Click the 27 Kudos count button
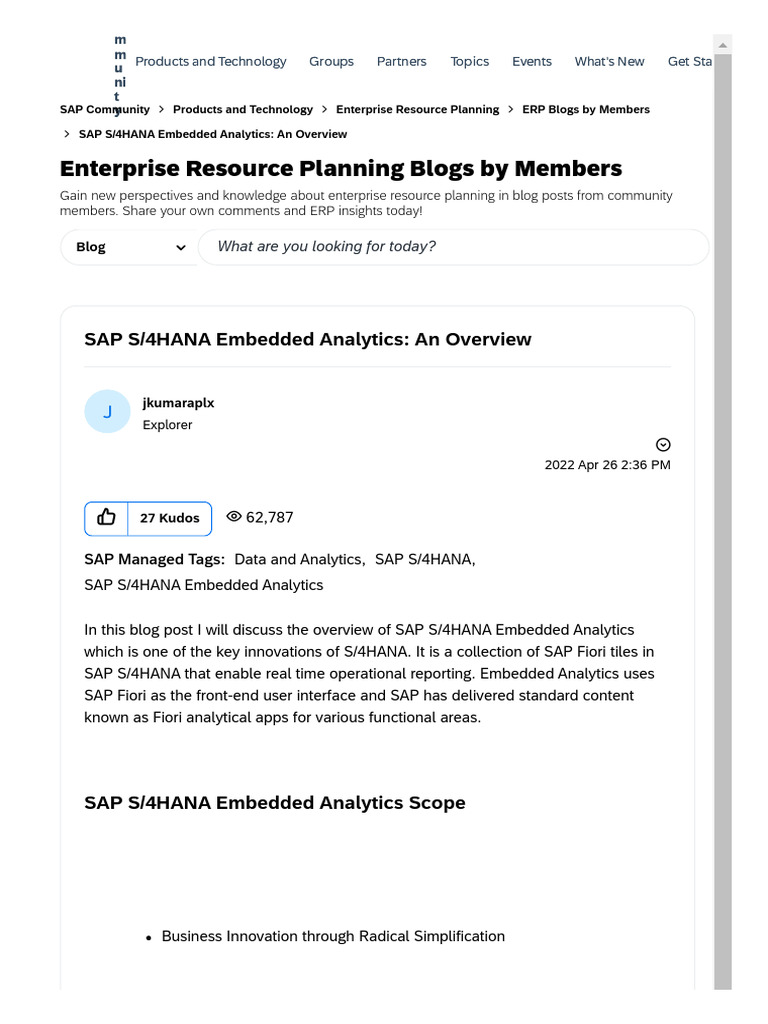The image size is (768, 1024). point(169,518)
